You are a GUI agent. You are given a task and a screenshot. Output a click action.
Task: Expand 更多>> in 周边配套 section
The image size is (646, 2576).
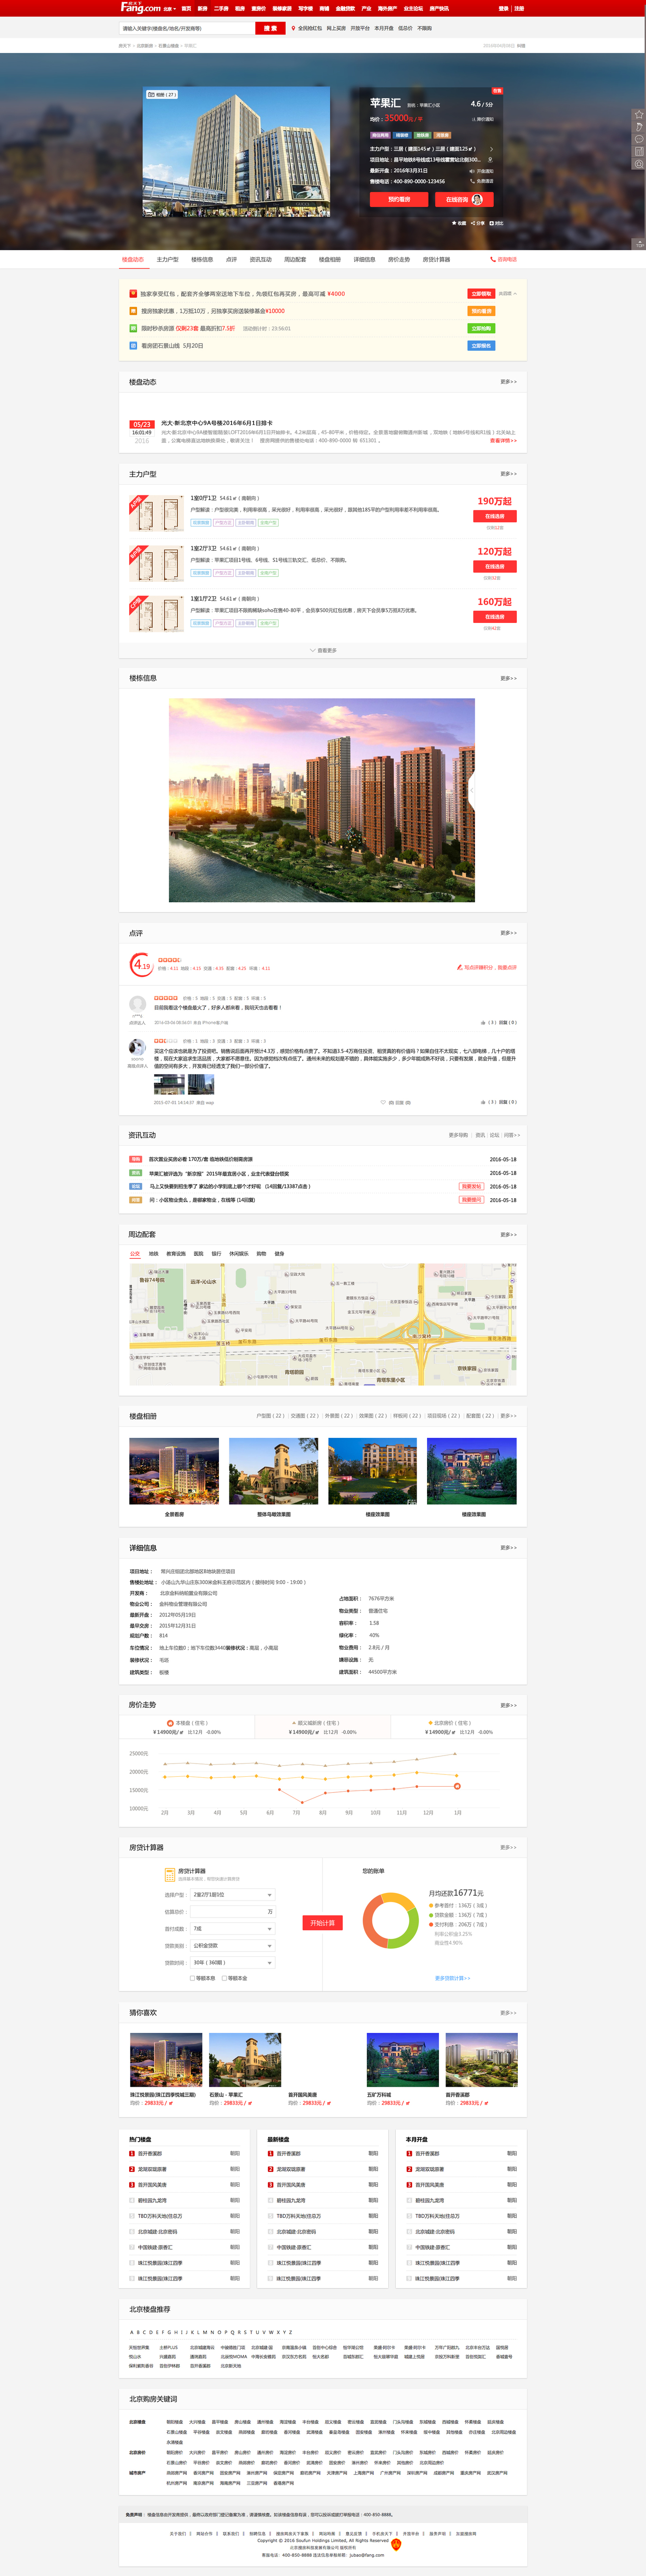[509, 1235]
